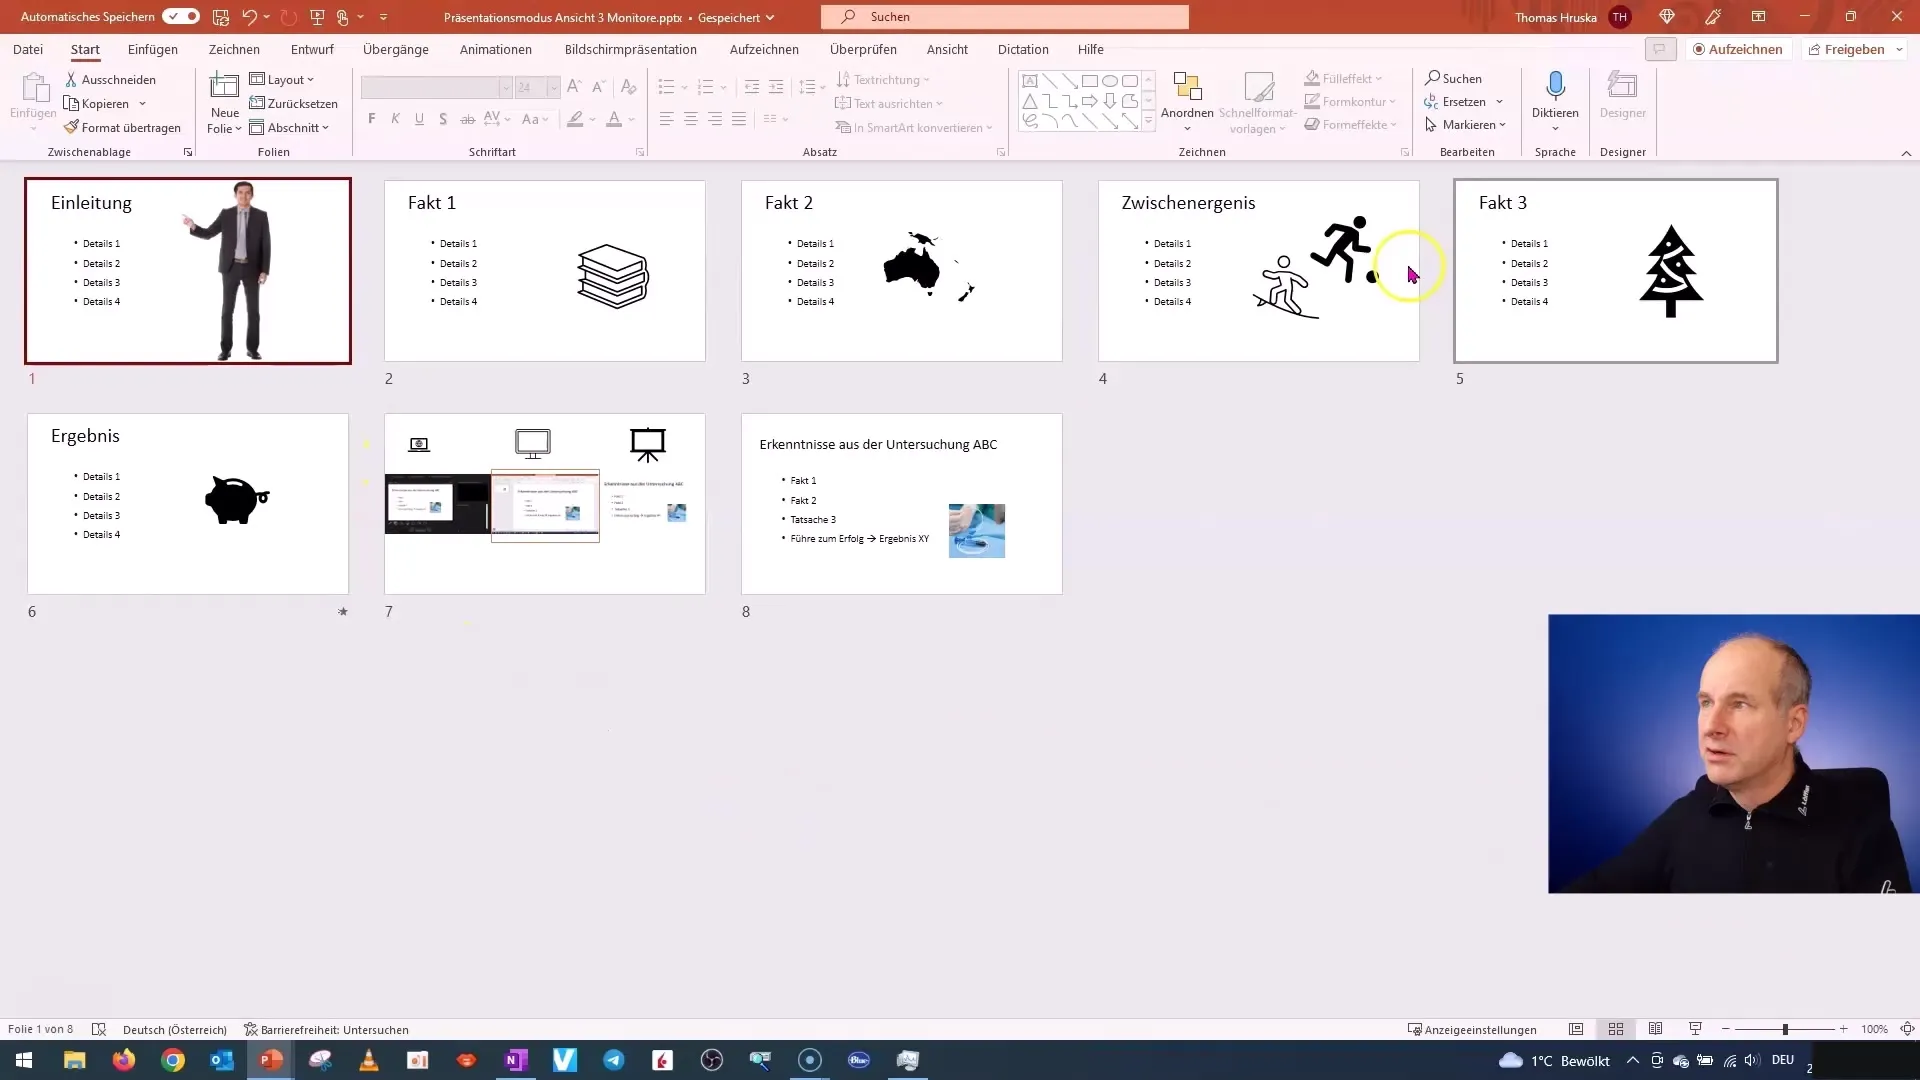Open the Bildschirmpräsentation tab

[x=631, y=49]
